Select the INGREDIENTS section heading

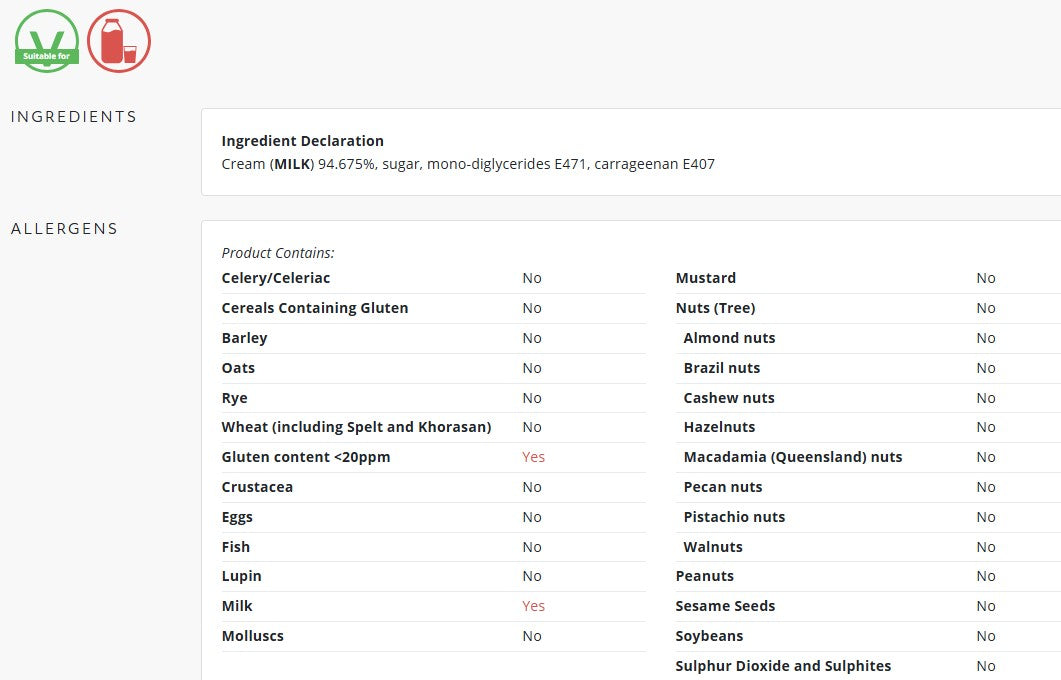(74, 117)
